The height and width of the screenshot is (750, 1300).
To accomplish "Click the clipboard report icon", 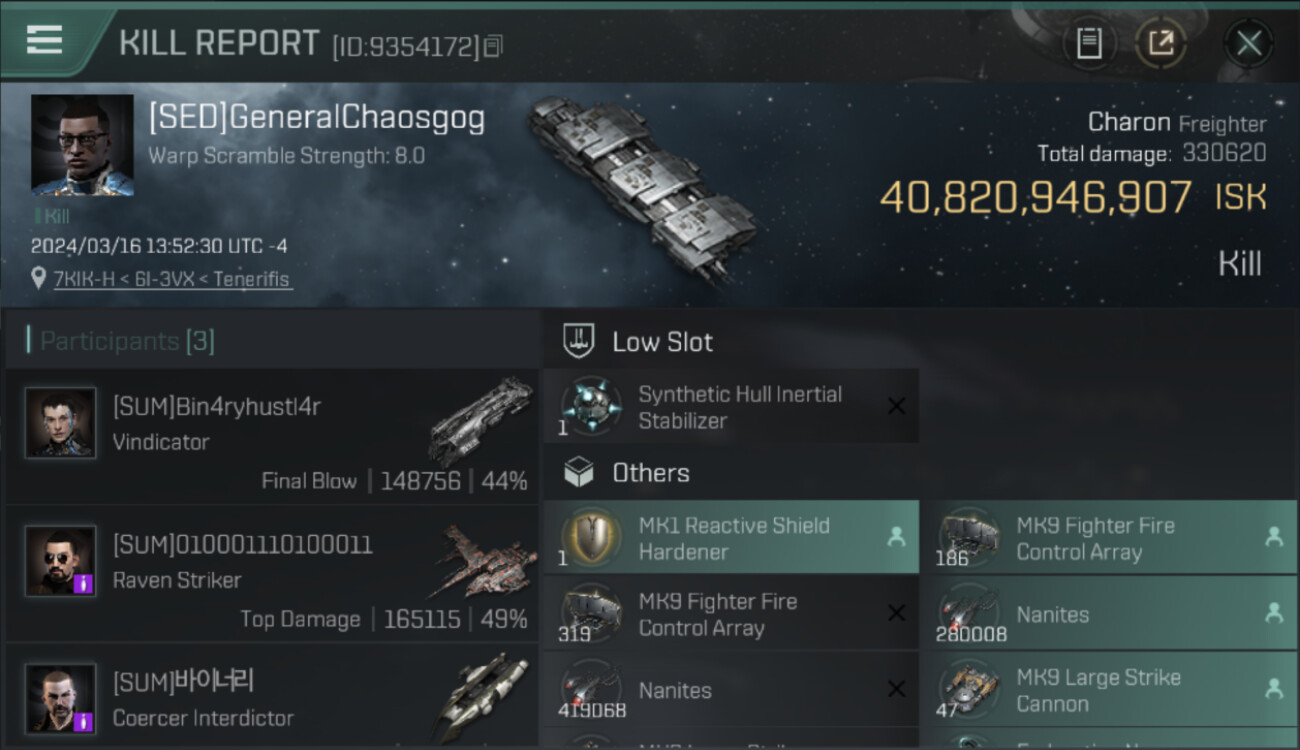I will [1089, 43].
